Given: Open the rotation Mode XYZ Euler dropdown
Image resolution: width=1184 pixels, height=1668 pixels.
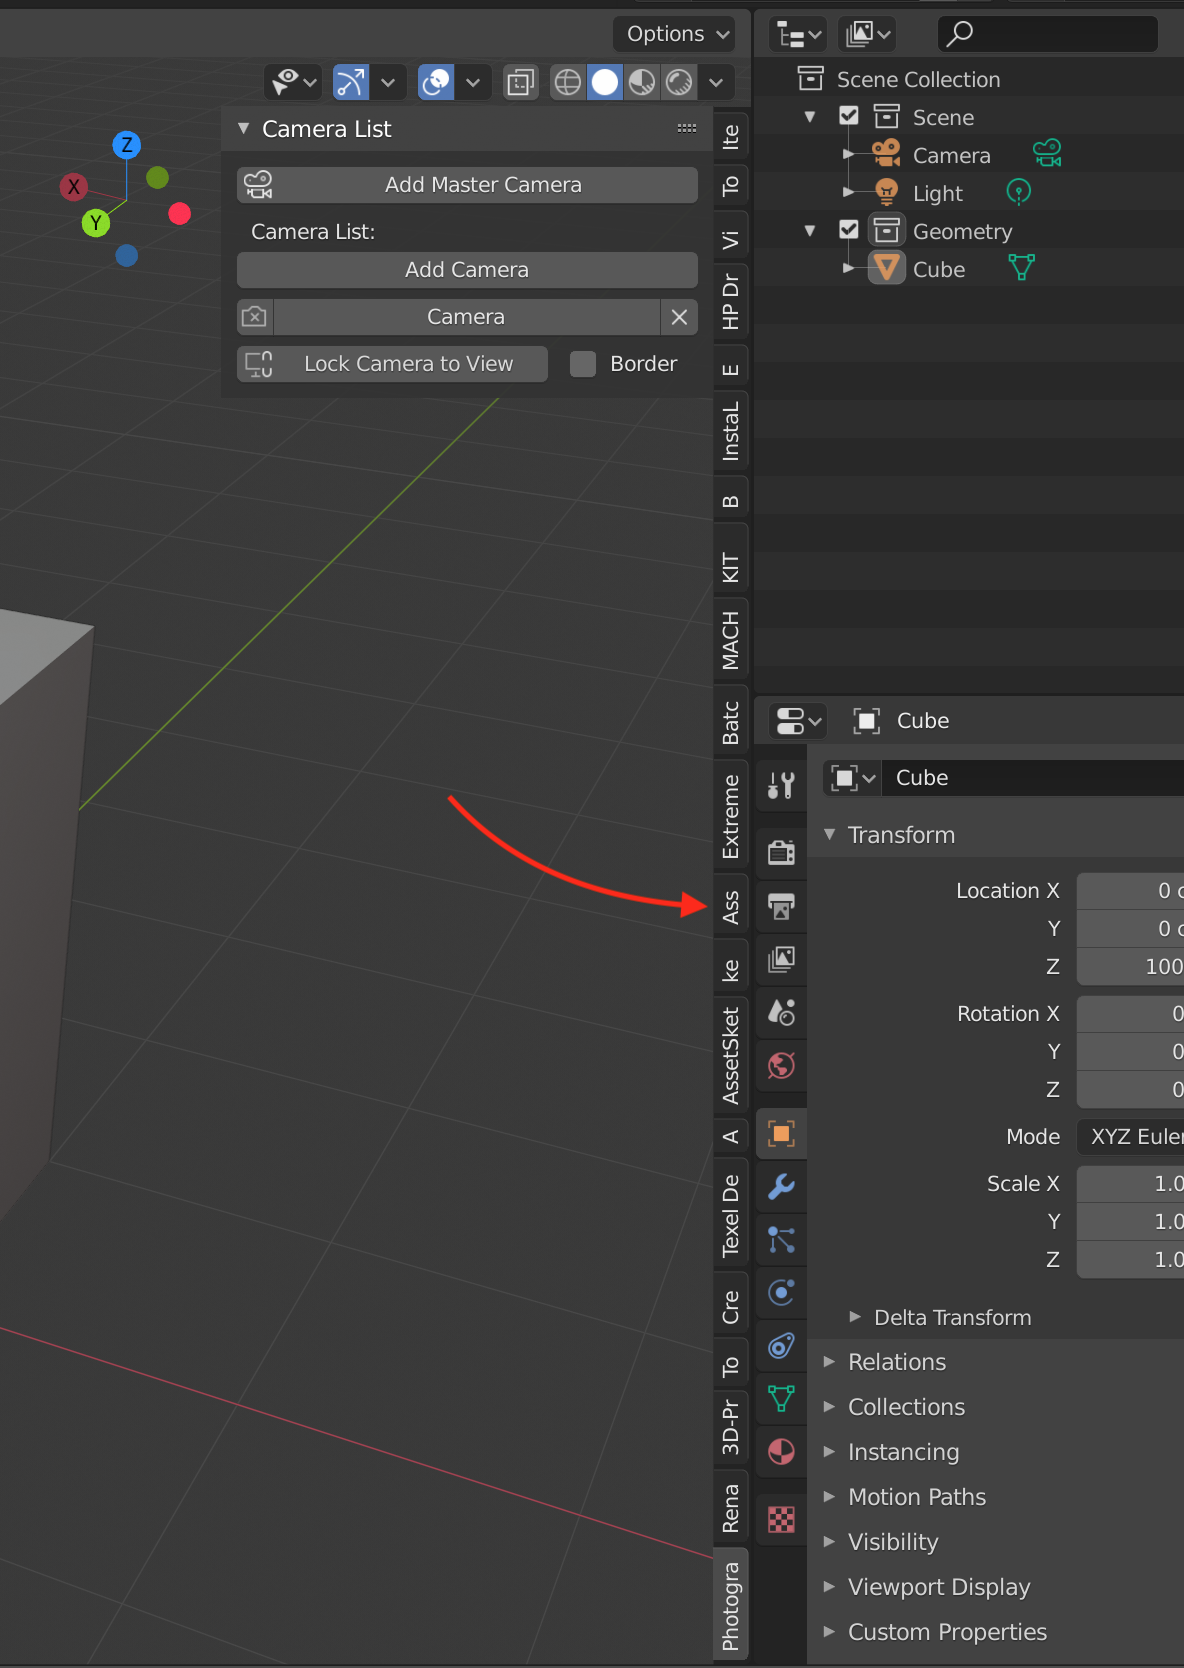Looking at the screenshot, I should tap(1130, 1136).
